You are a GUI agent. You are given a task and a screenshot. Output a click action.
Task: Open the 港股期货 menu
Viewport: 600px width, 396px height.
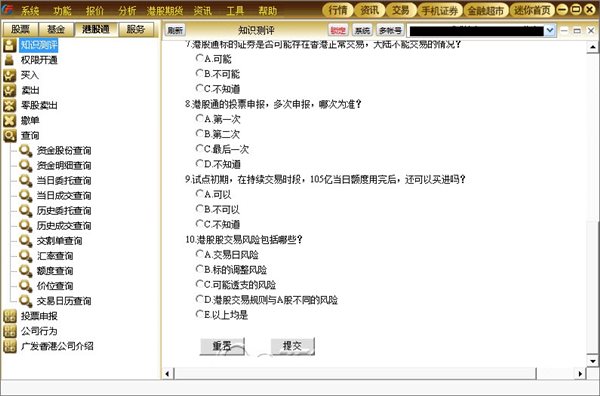tap(165, 11)
